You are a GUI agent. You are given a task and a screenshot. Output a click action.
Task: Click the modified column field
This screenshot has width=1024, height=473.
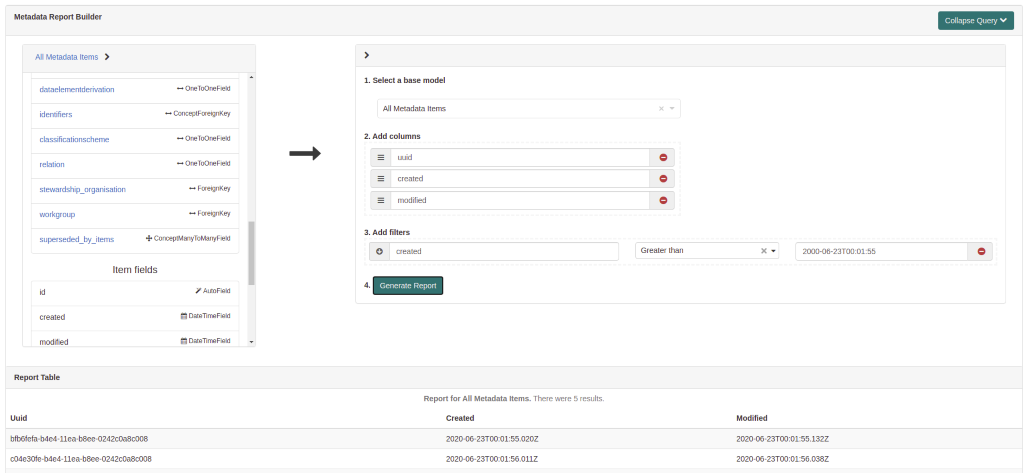pos(520,201)
